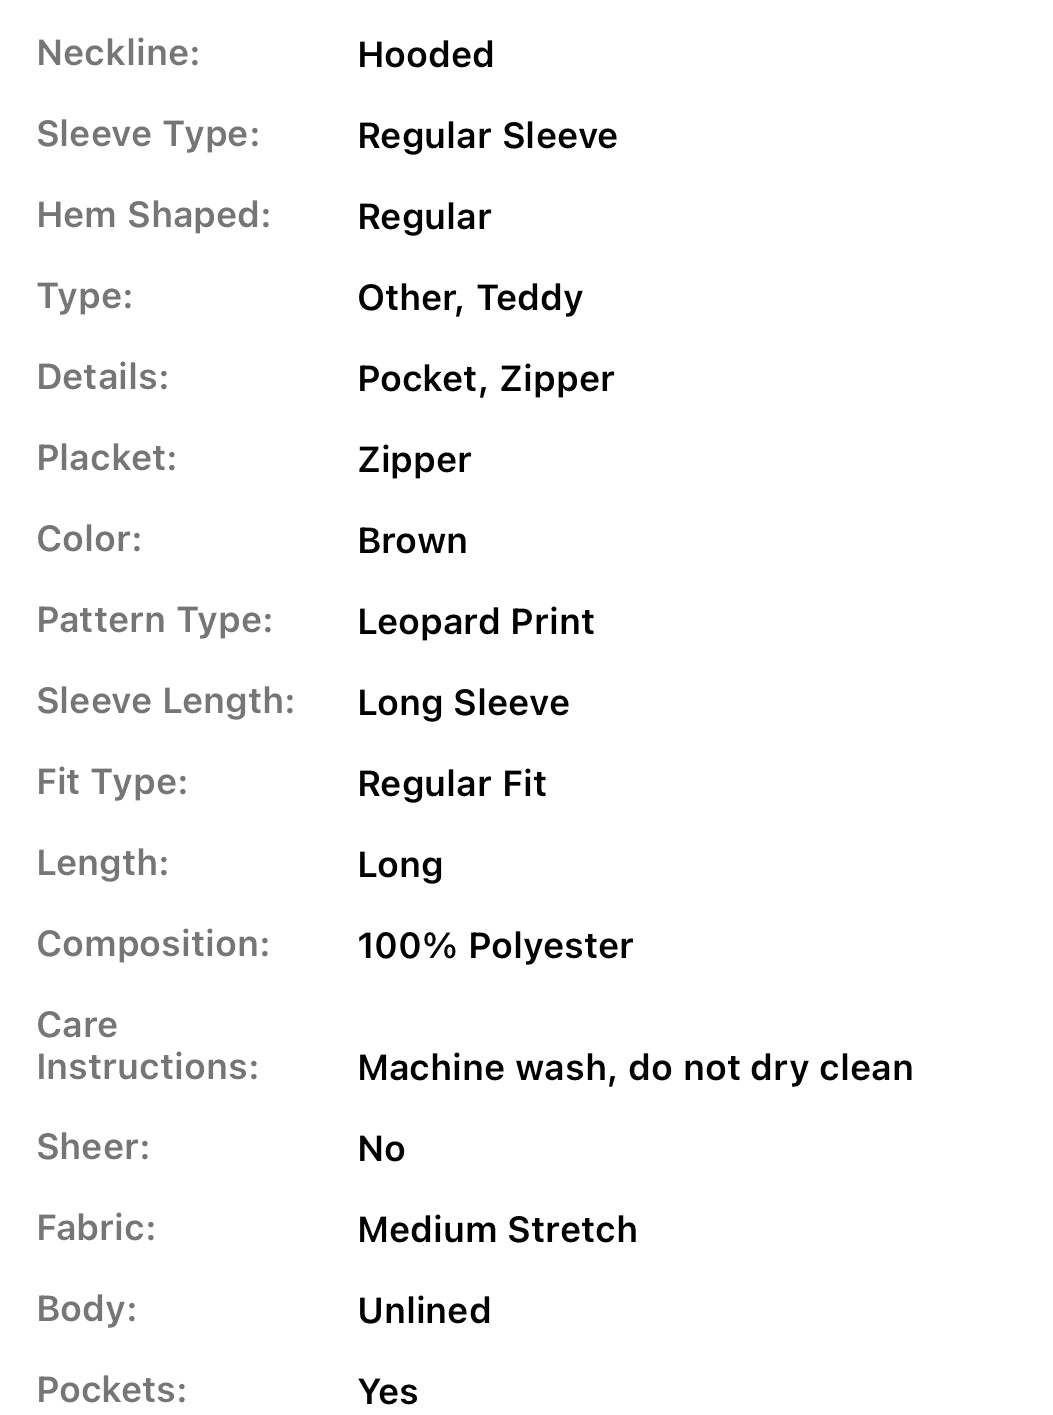This screenshot has width=1053, height=1415.
Task: Tap the 'Length:' label
Action: [x=103, y=863]
